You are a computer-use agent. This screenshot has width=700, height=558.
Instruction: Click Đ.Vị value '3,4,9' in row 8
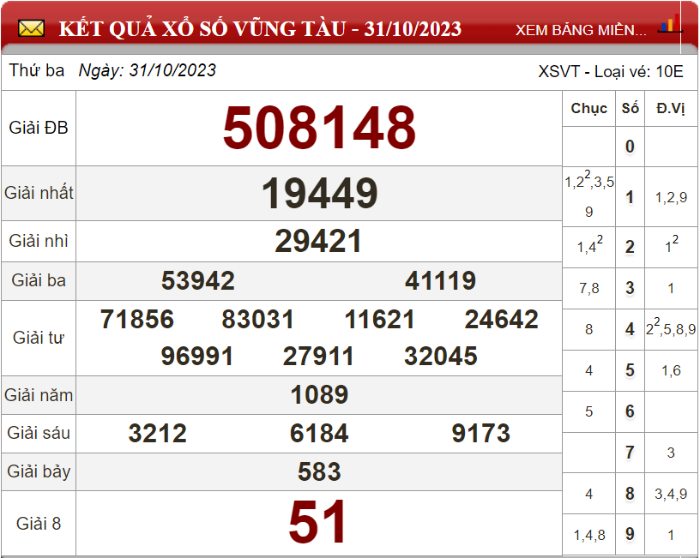click(671, 494)
